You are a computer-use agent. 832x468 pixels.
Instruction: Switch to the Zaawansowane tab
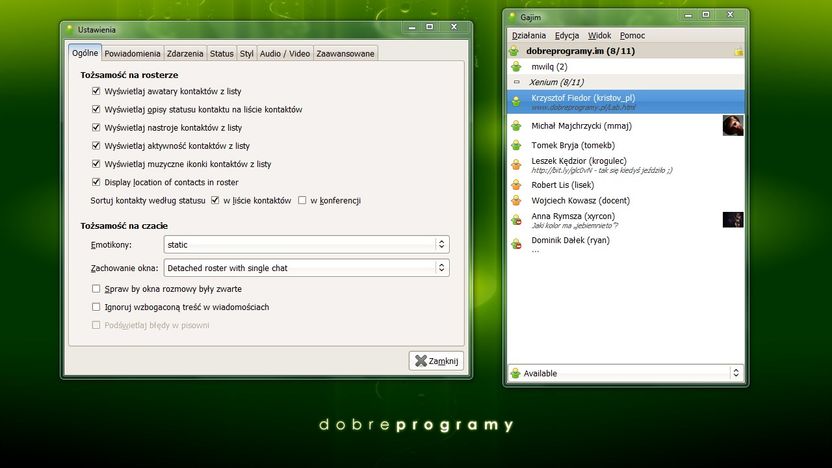345,54
